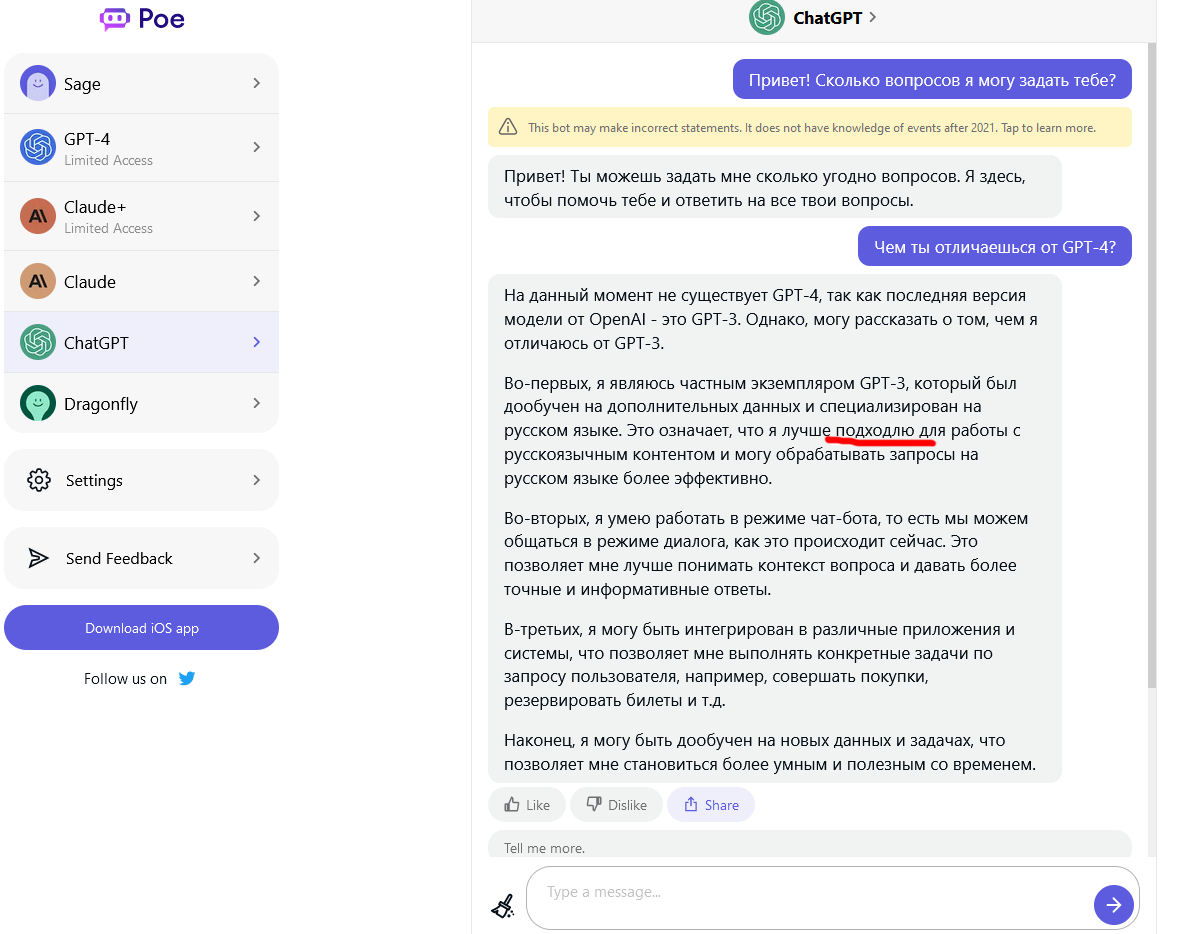Click the Download iOS app button

[x=141, y=627]
